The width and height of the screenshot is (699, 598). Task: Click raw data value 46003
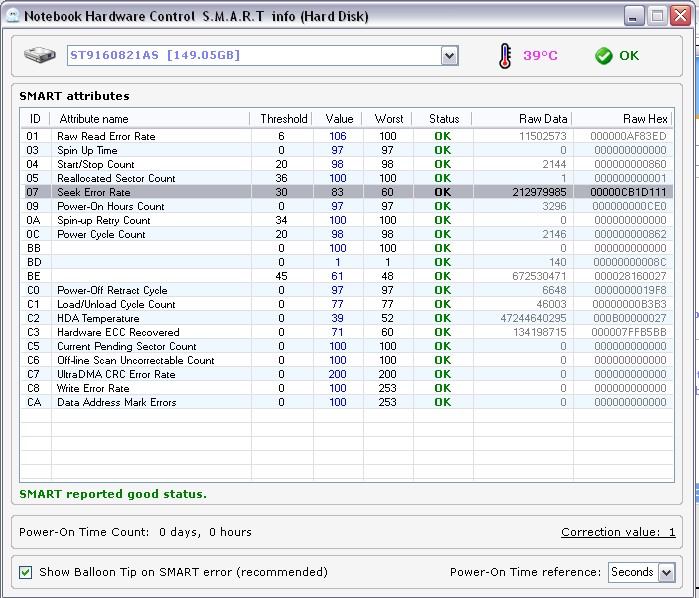pyautogui.click(x=551, y=304)
